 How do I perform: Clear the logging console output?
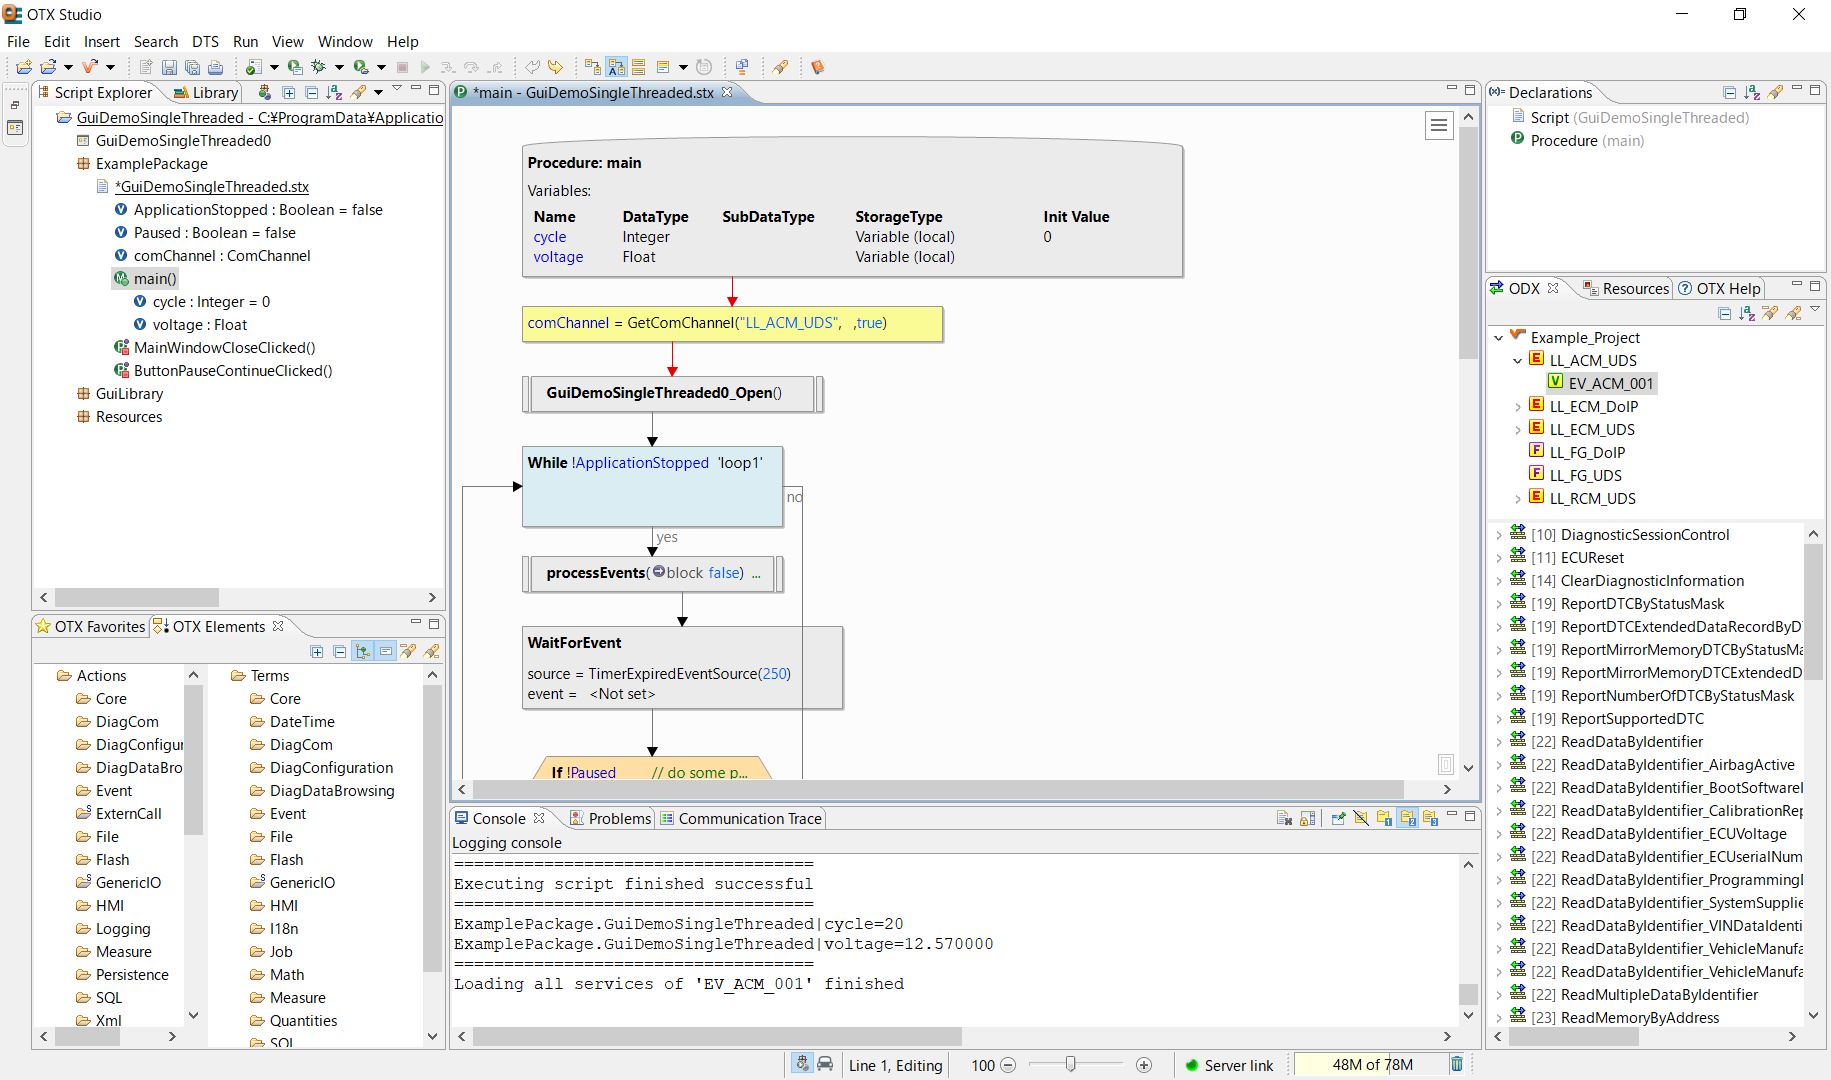(1285, 817)
